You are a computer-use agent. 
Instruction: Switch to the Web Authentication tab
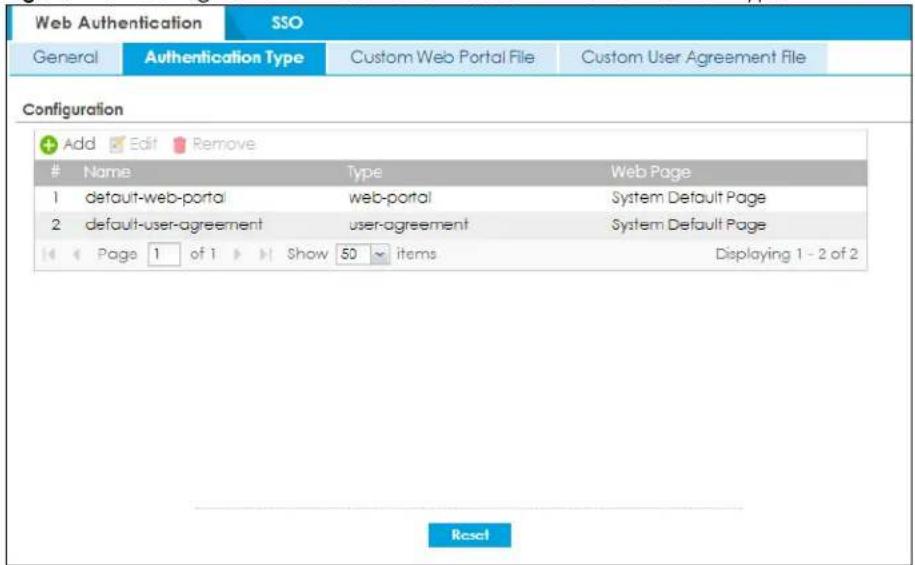118,23
